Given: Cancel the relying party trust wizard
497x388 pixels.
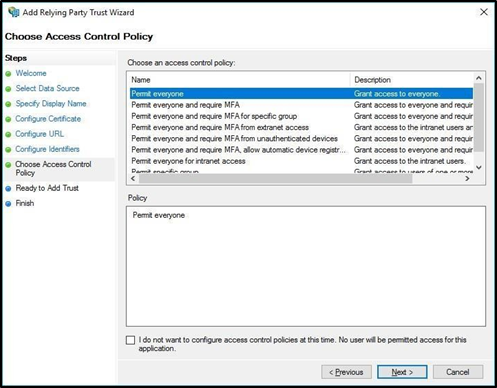Looking at the screenshot, I should coord(458,372).
